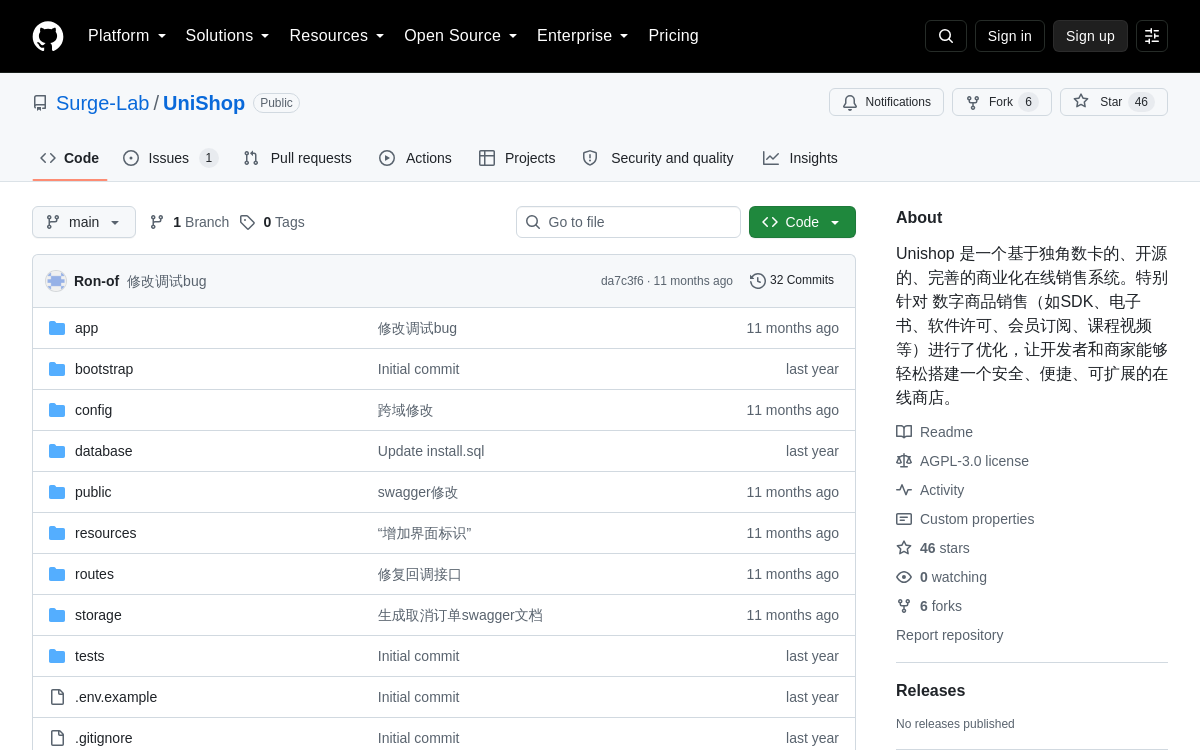This screenshot has height=750, width=1200.
Task: Click the bootstrap folder icon
Action: (57, 369)
